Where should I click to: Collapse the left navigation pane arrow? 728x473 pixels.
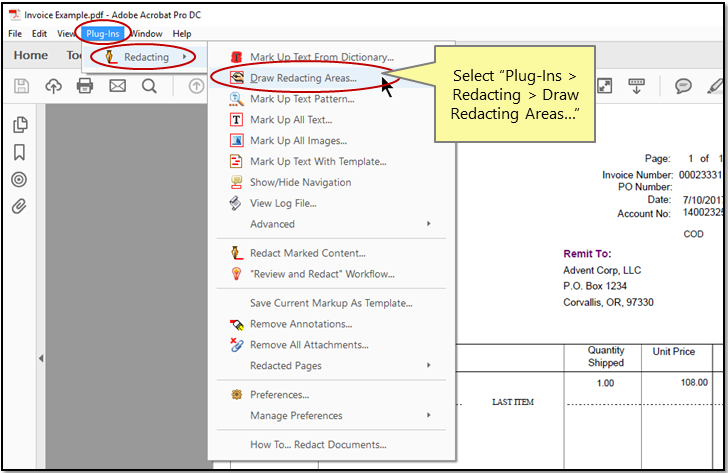coord(40,358)
